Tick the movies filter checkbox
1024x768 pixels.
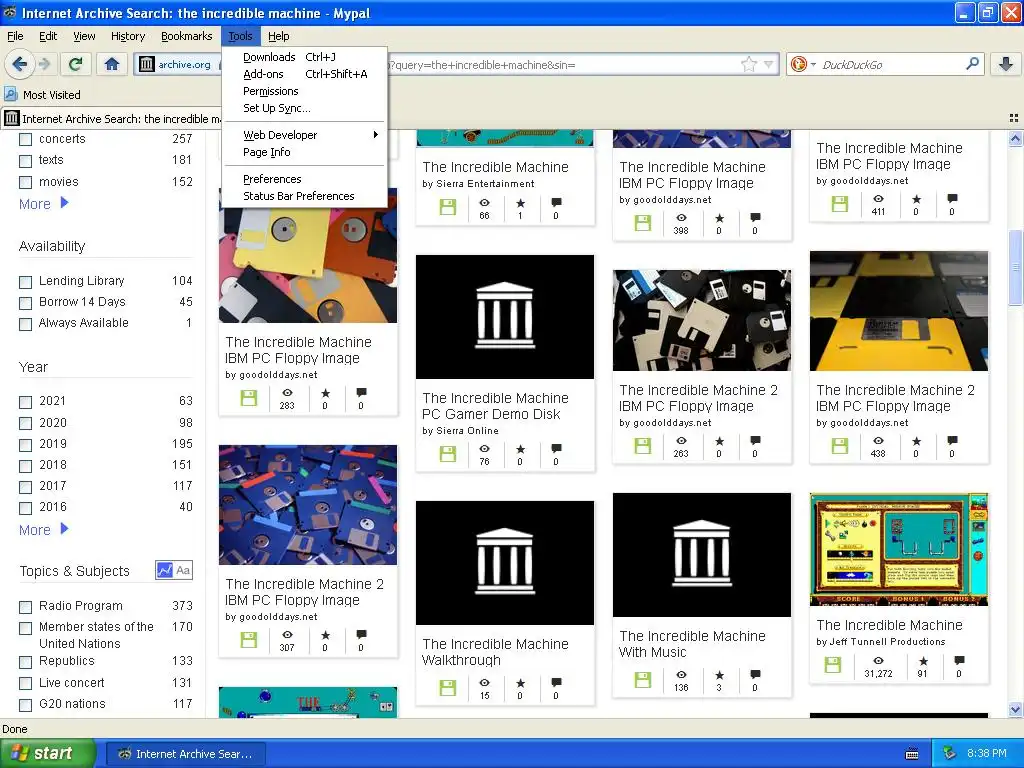pos(25,183)
